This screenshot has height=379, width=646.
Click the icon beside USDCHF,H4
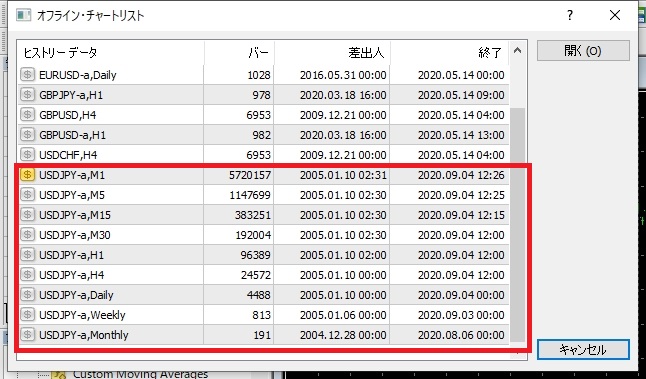click(x=27, y=155)
